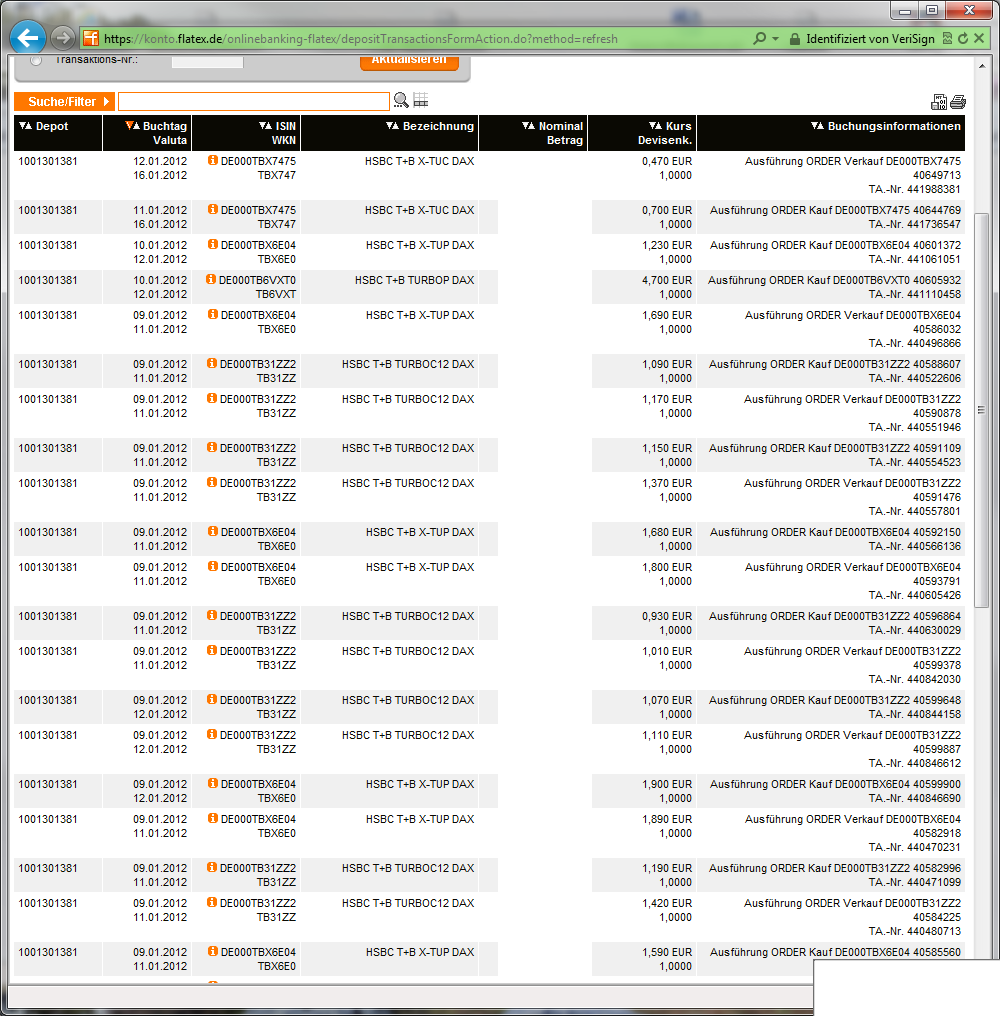Viewport: 1000px width, 1016px height.
Task: Click the WKN text TBX747 dated 12.01.2012
Action: pos(277,175)
